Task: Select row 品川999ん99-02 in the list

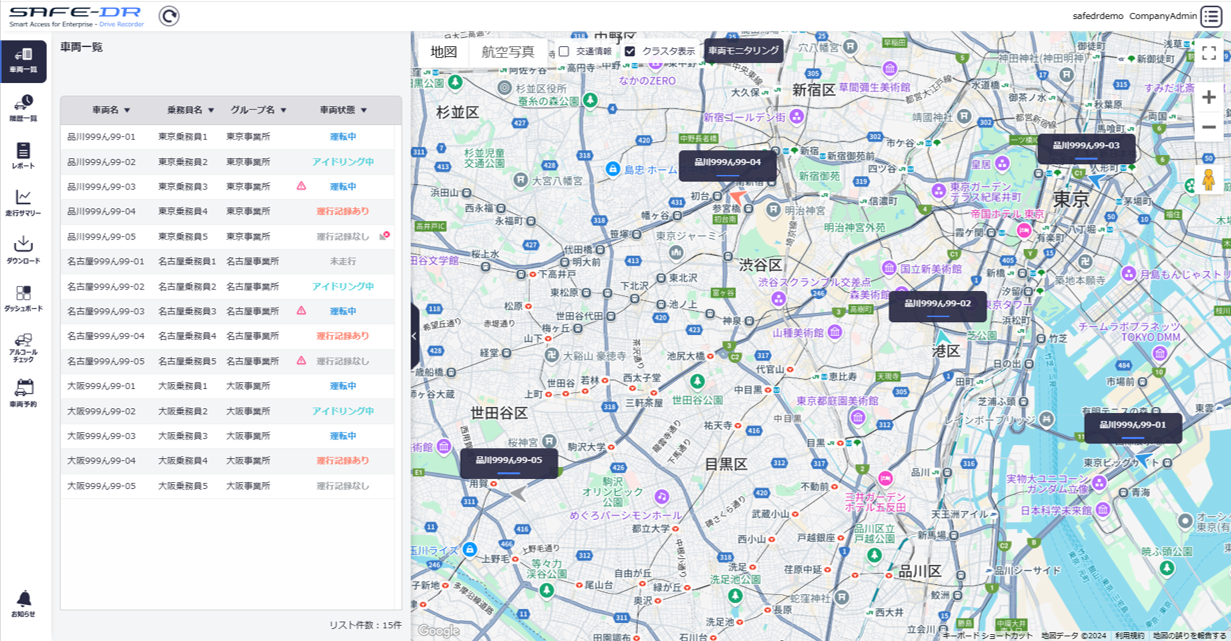Action: point(230,161)
